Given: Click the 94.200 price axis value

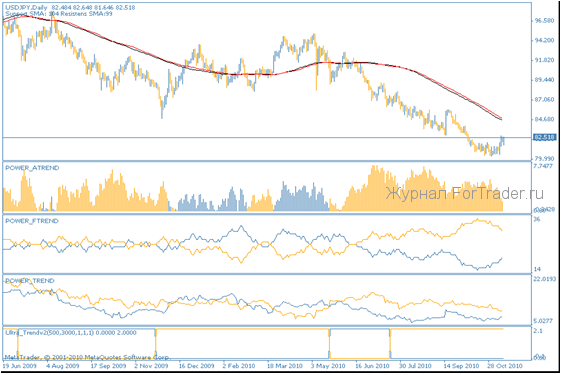Looking at the screenshot, I should 544,41.
